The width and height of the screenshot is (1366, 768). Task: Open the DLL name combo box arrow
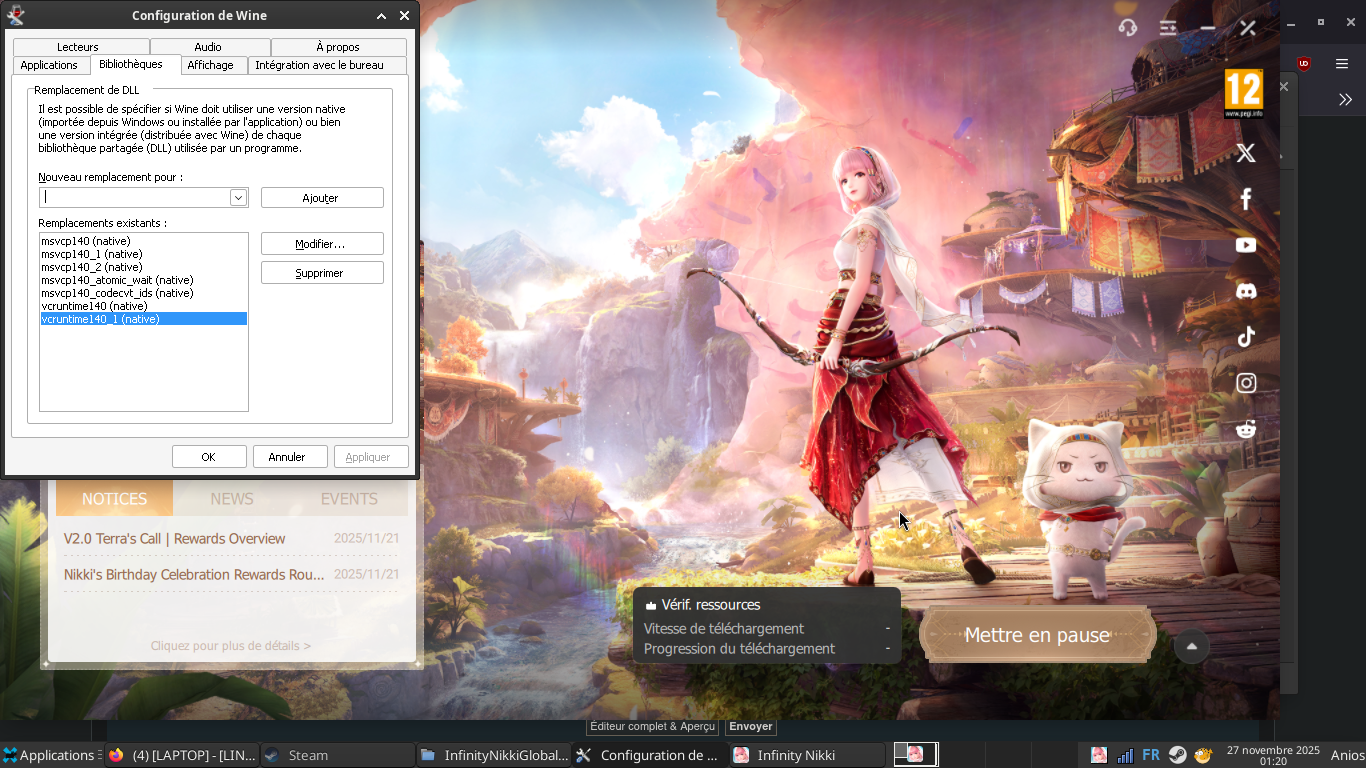click(238, 198)
